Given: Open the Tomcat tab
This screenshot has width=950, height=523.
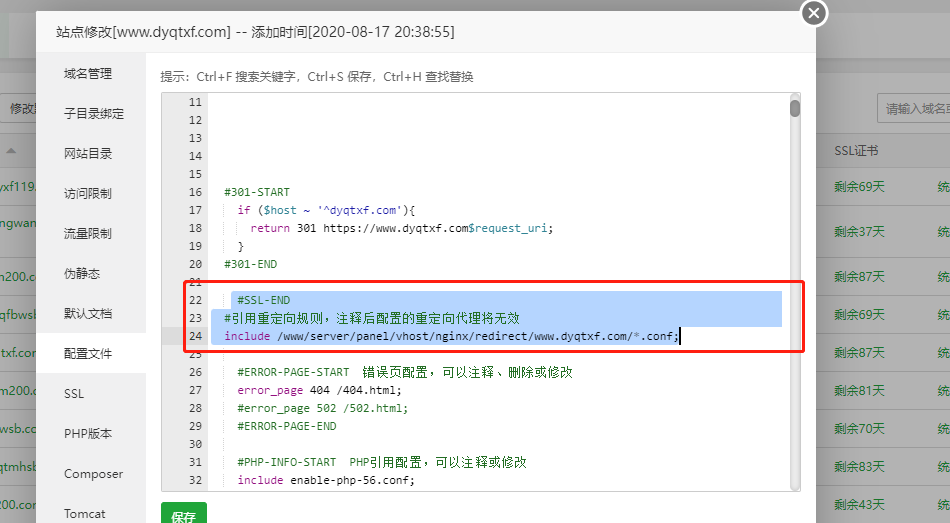Looking at the screenshot, I should pos(84,513).
